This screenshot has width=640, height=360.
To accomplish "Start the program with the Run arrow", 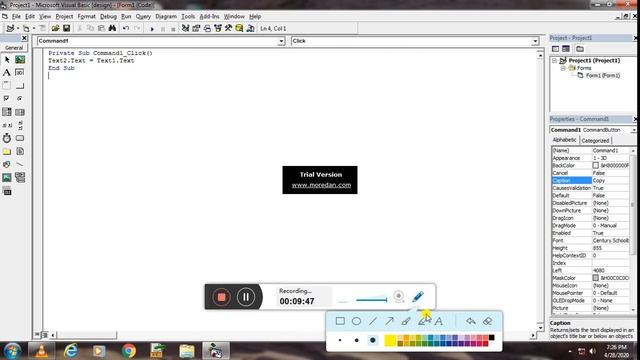I will pyautogui.click(x=152, y=29).
